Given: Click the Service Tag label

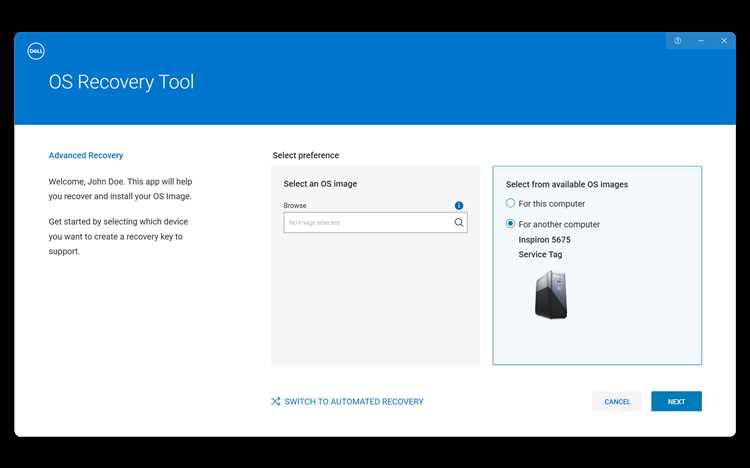Looking at the screenshot, I should (x=540, y=255).
